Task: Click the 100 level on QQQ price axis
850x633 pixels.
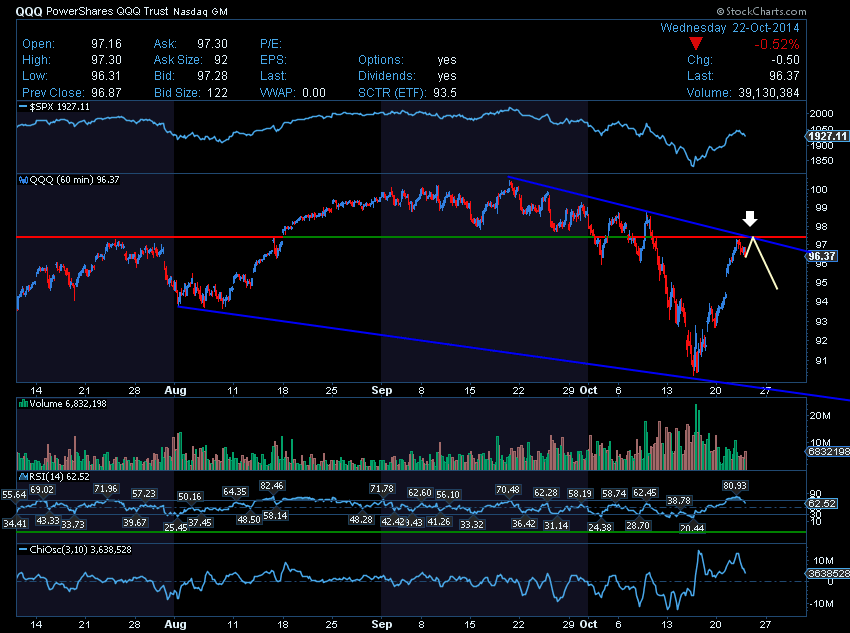Action: tap(819, 189)
